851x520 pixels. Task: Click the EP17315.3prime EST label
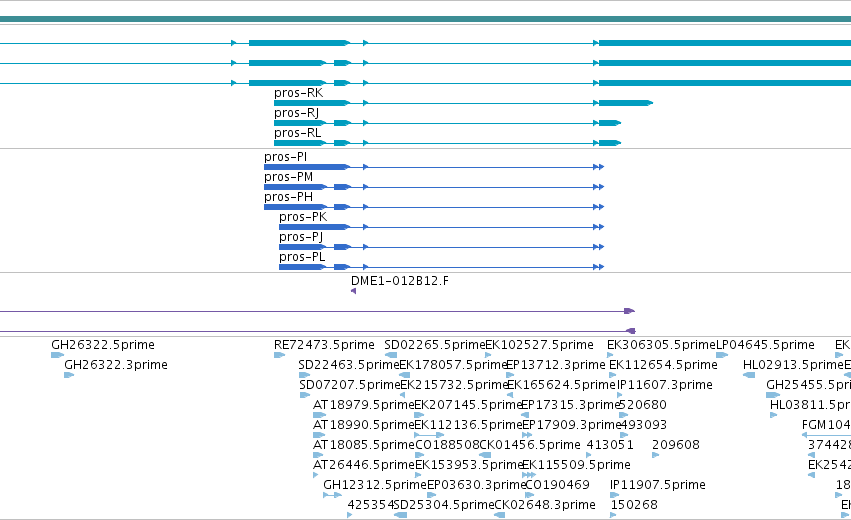(x=570, y=405)
